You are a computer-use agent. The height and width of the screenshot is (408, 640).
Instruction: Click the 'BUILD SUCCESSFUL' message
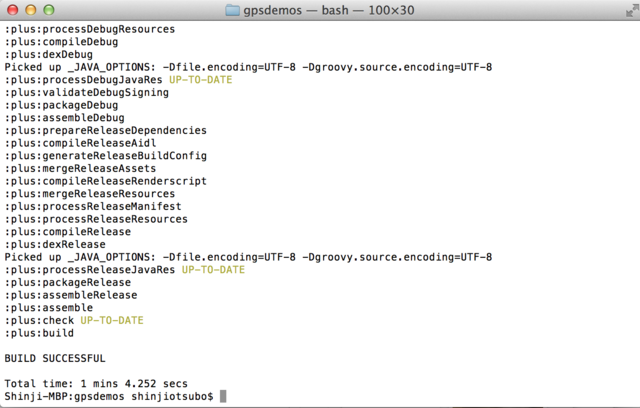(x=55, y=359)
